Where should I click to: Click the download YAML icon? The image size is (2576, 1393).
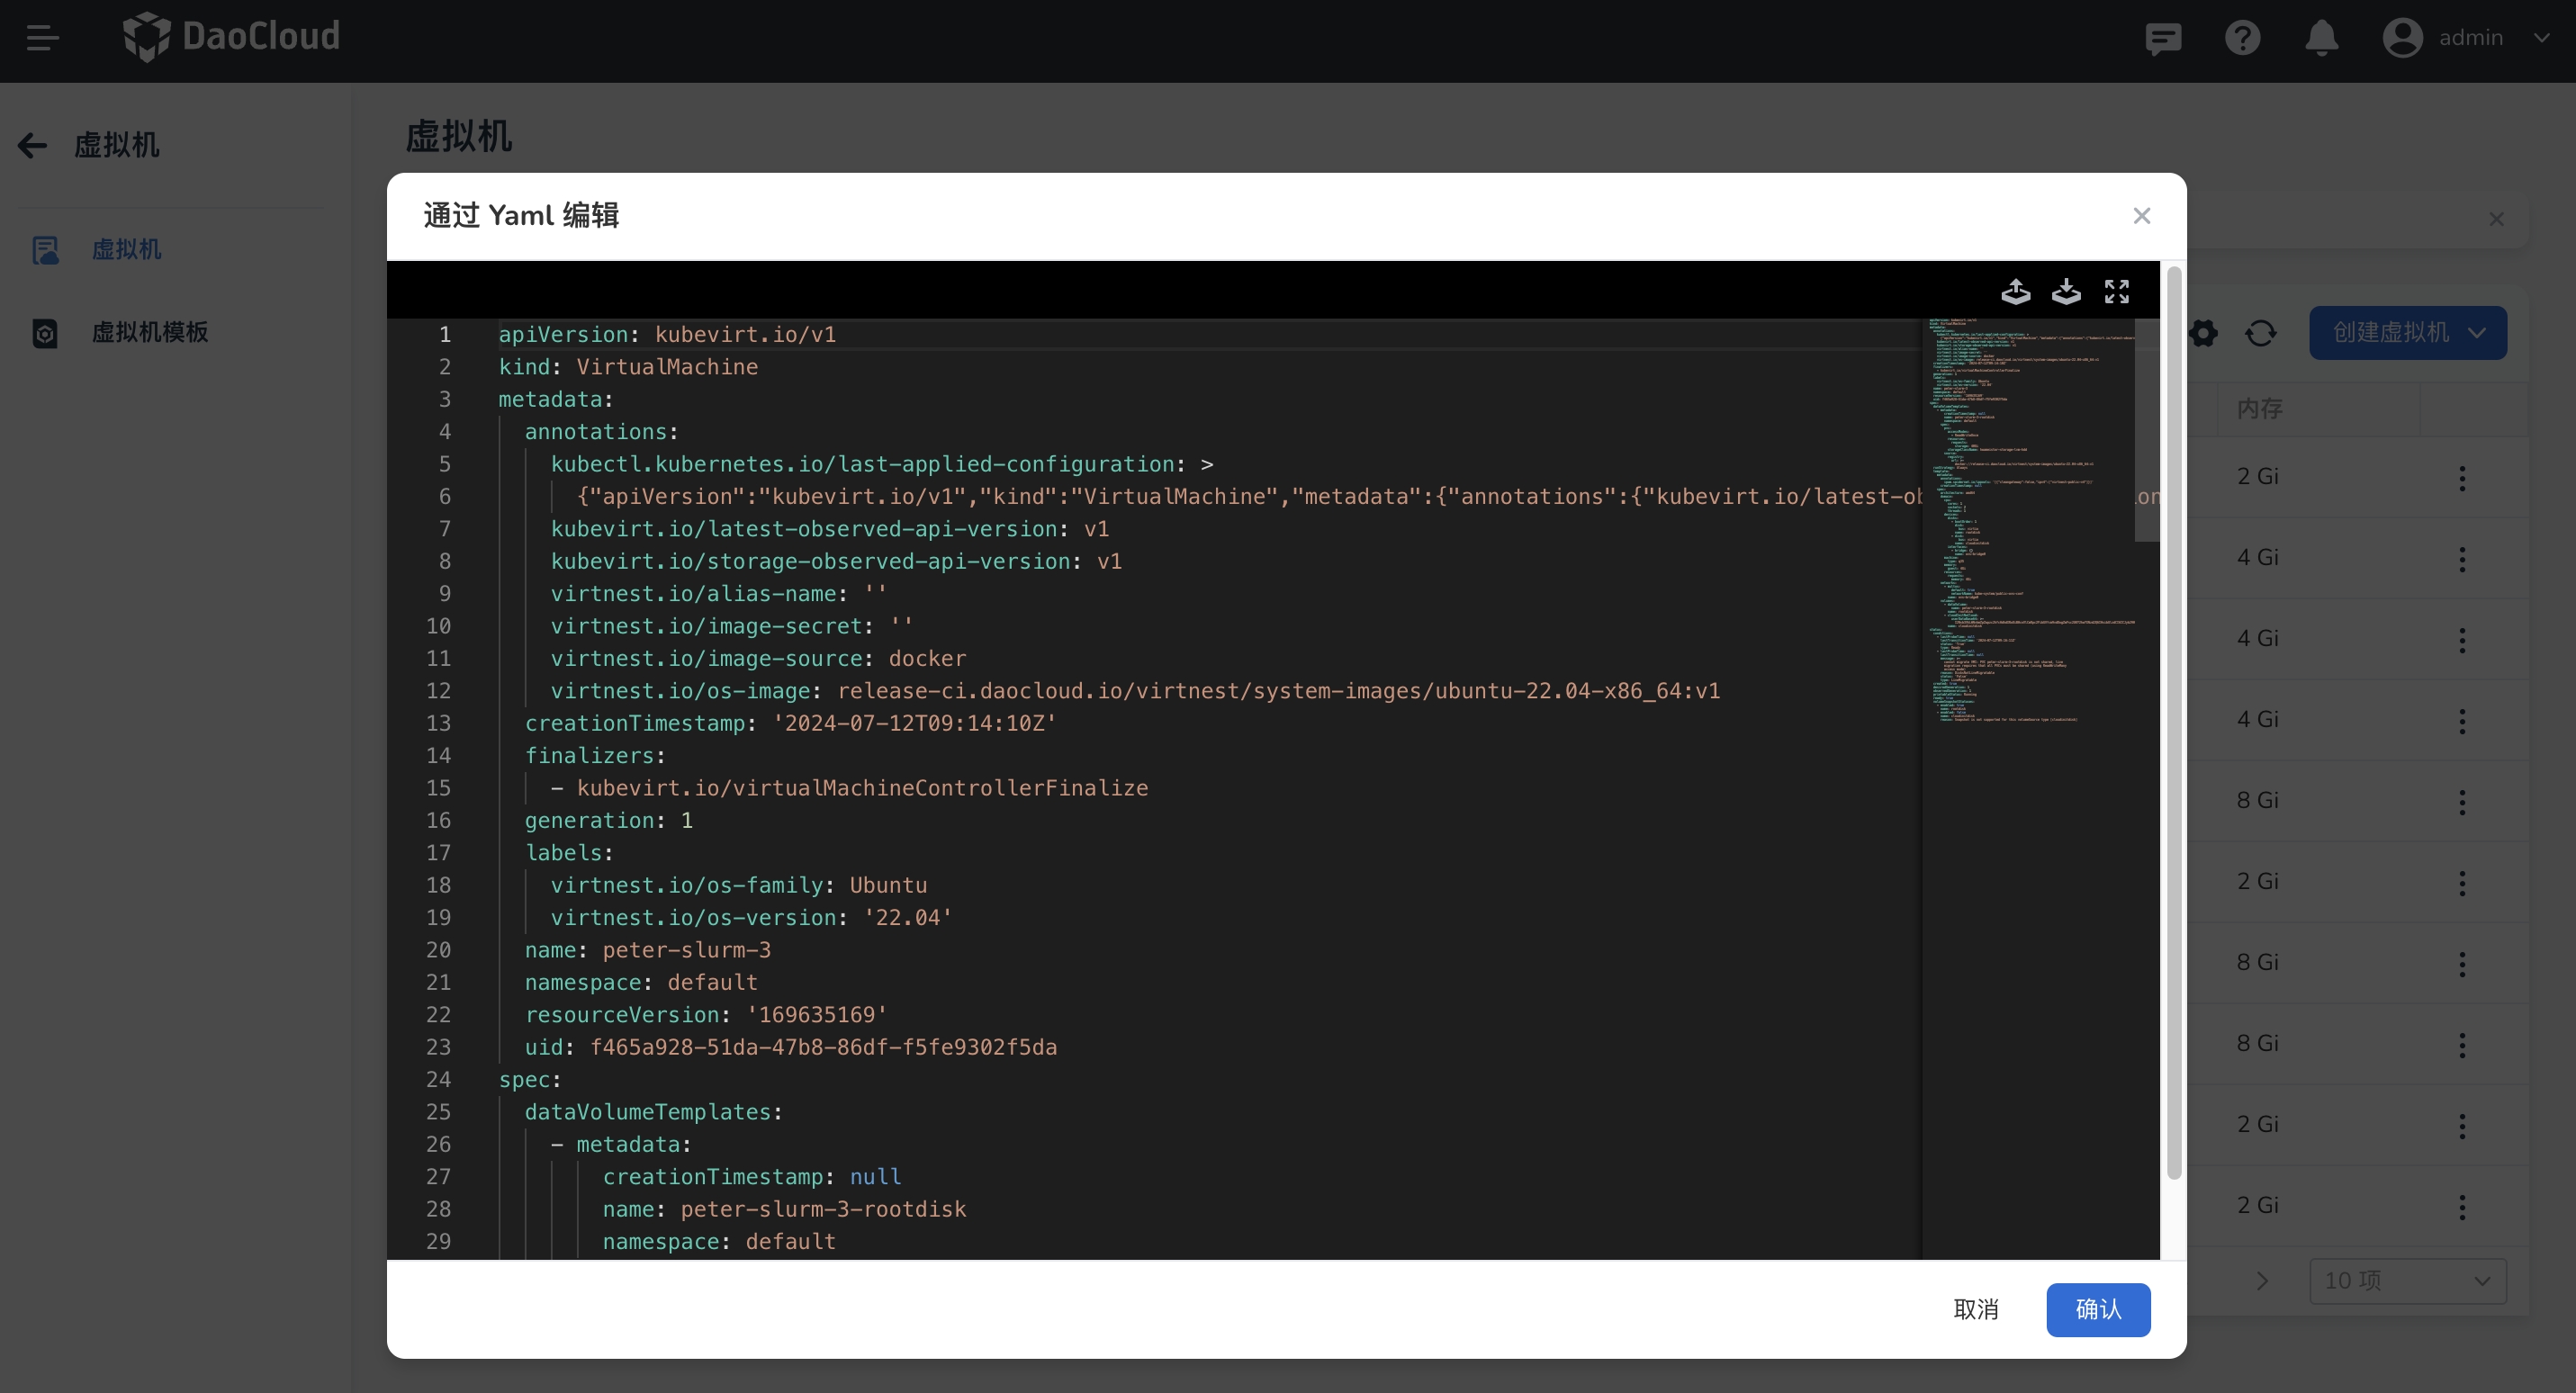(2065, 291)
